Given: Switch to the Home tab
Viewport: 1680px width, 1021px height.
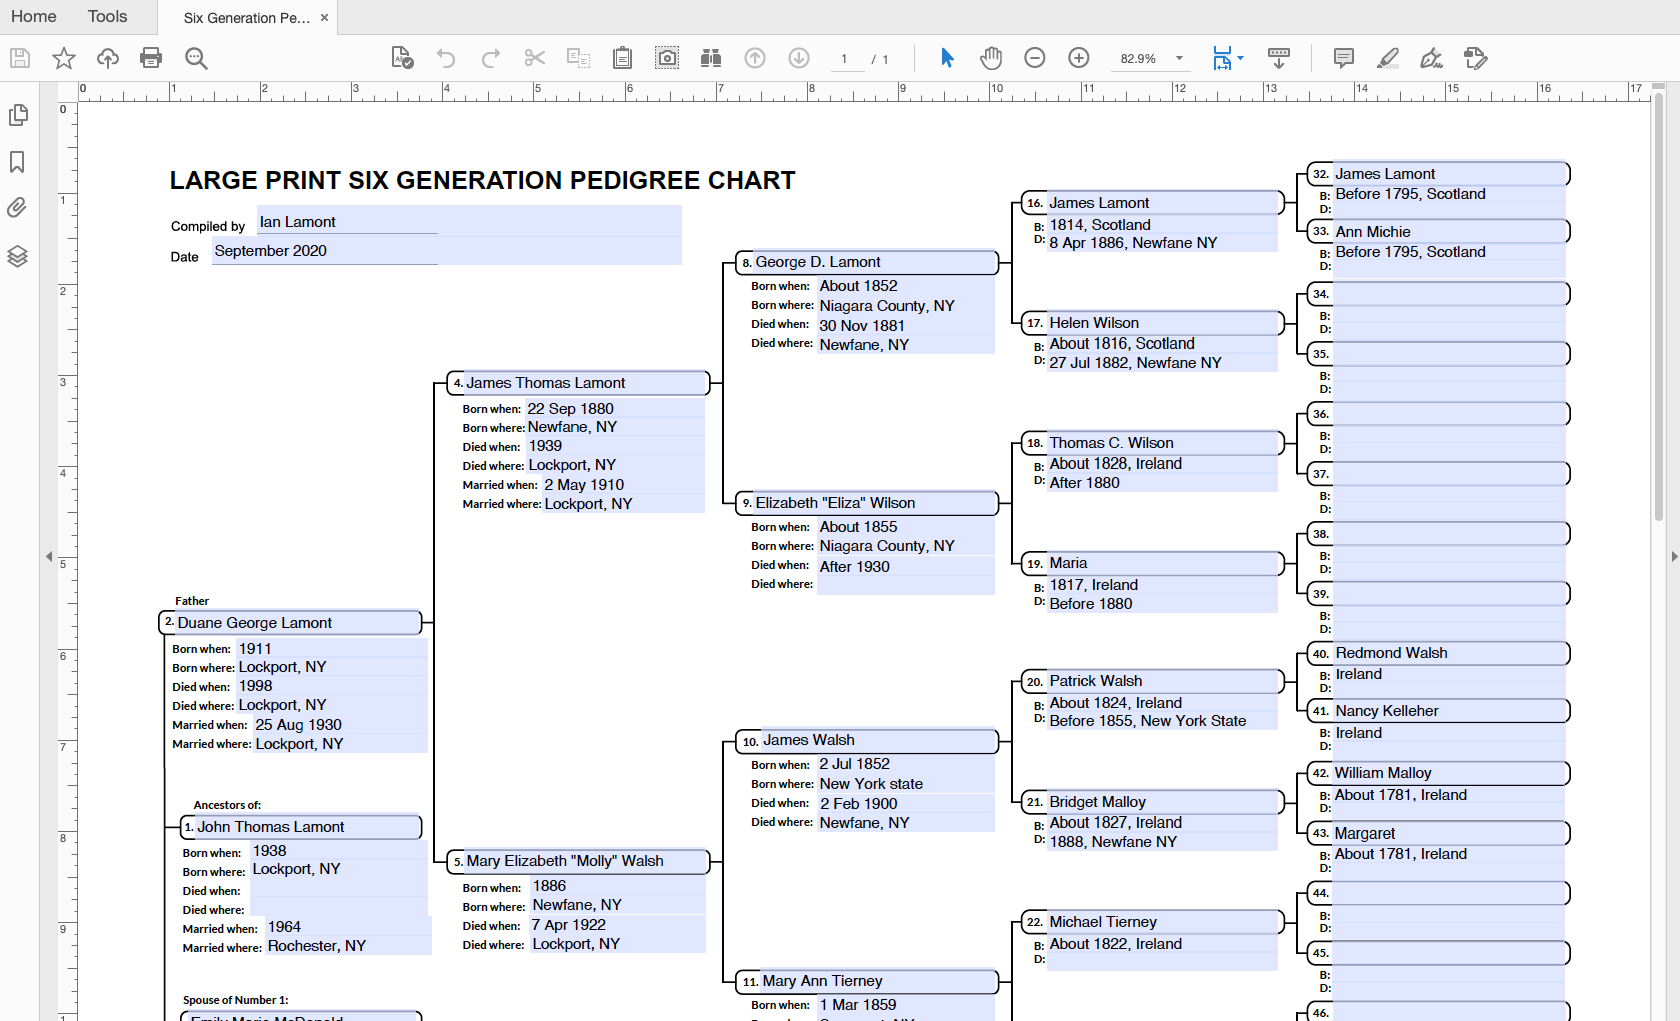Looking at the screenshot, I should pos(33,16).
